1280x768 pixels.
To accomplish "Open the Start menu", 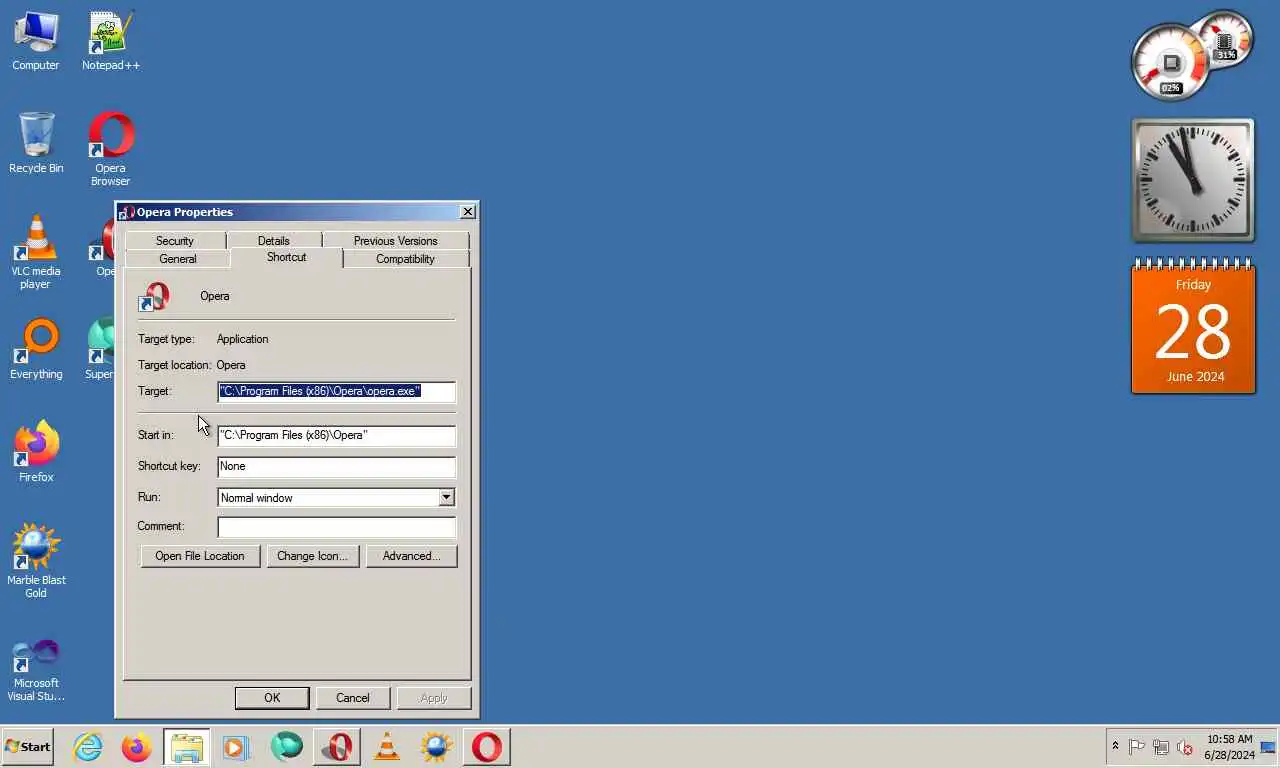I will tap(28, 747).
